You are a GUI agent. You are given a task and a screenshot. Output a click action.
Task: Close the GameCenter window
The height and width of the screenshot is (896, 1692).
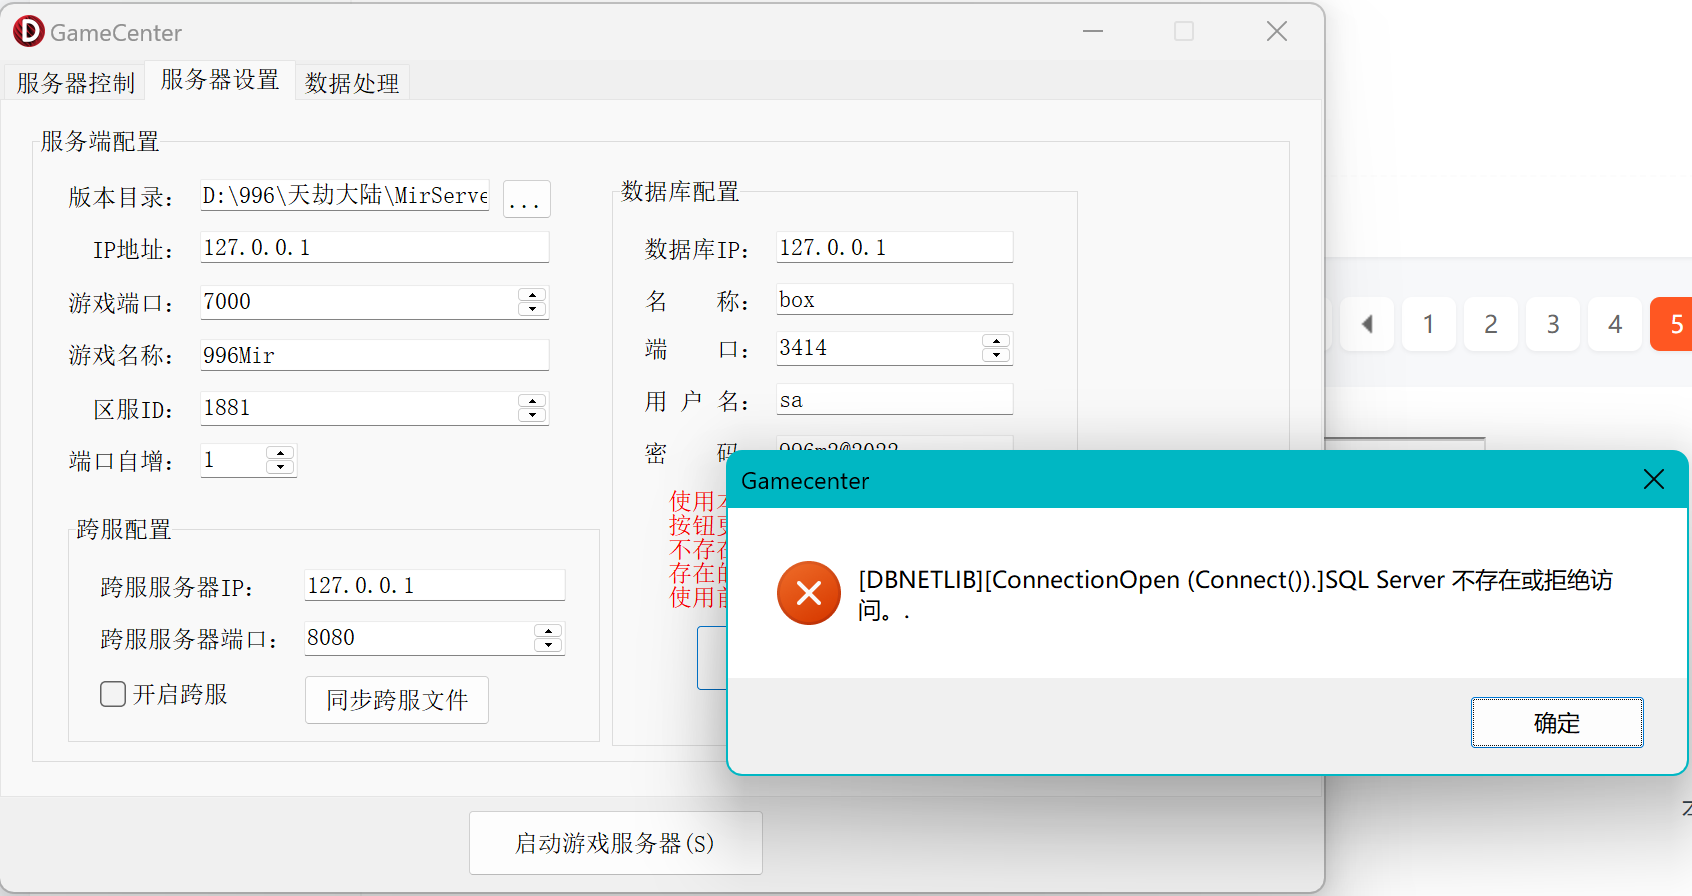(x=1277, y=31)
